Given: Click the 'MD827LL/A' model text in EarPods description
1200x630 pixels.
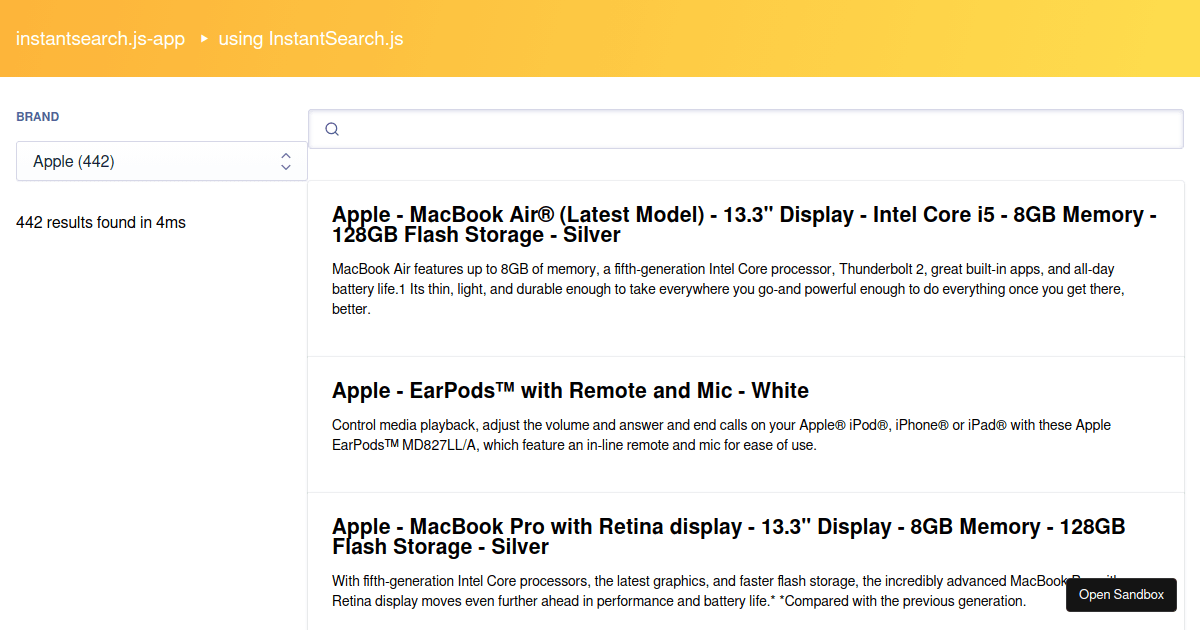Looking at the screenshot, I should click(x=439, y=445).
